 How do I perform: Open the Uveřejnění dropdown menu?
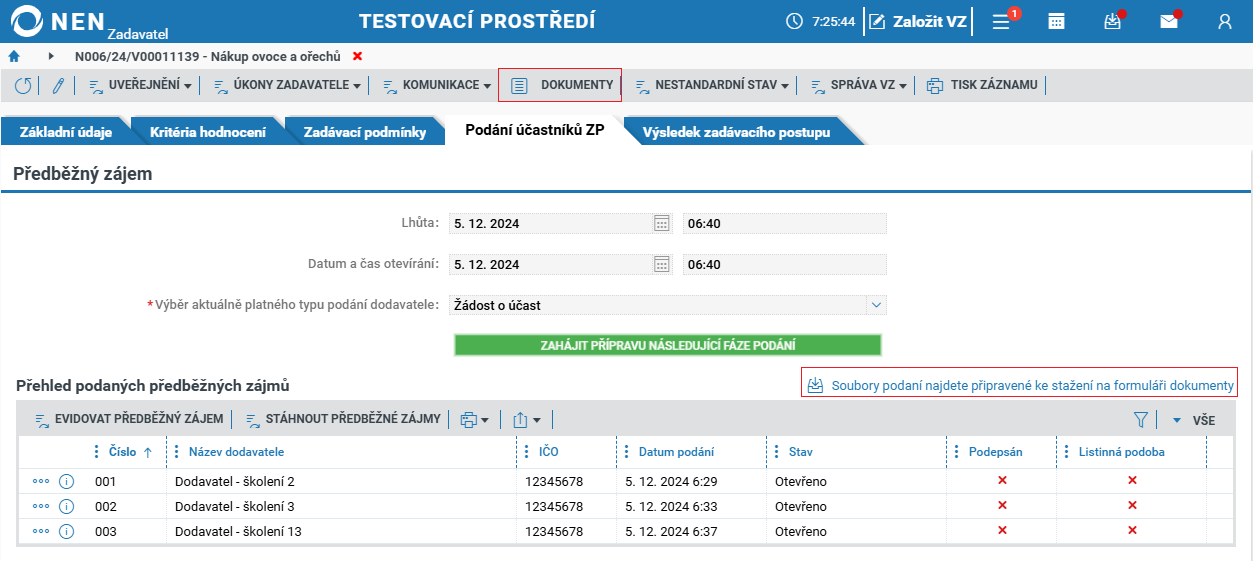pos(140,85)
